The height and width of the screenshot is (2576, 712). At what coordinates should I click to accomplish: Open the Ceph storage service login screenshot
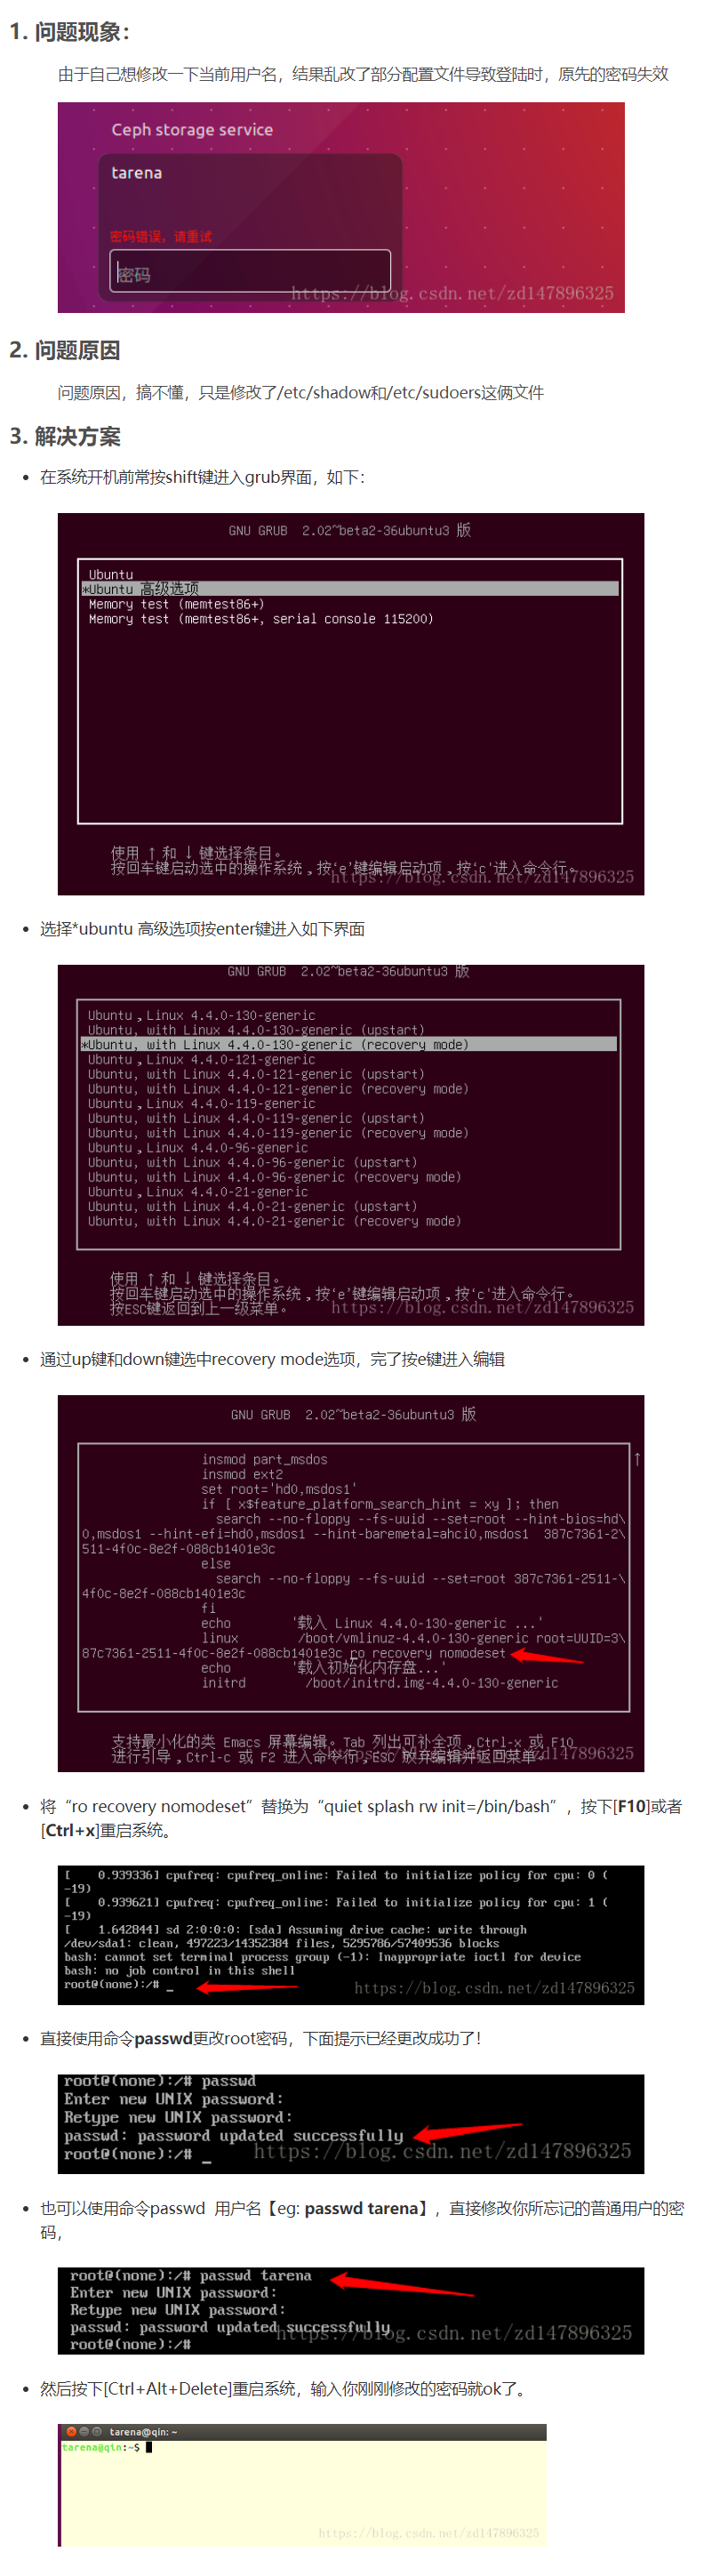[x=341, y=207]
